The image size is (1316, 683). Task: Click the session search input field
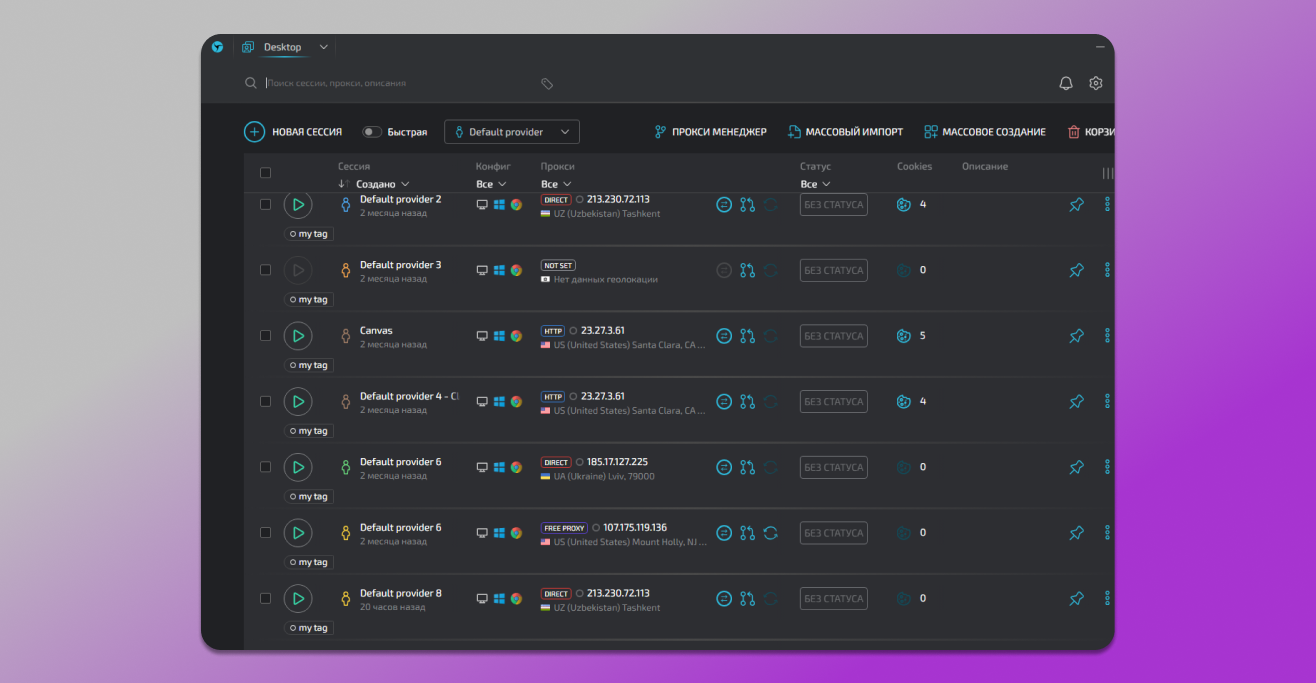click(x=400, y=84)
